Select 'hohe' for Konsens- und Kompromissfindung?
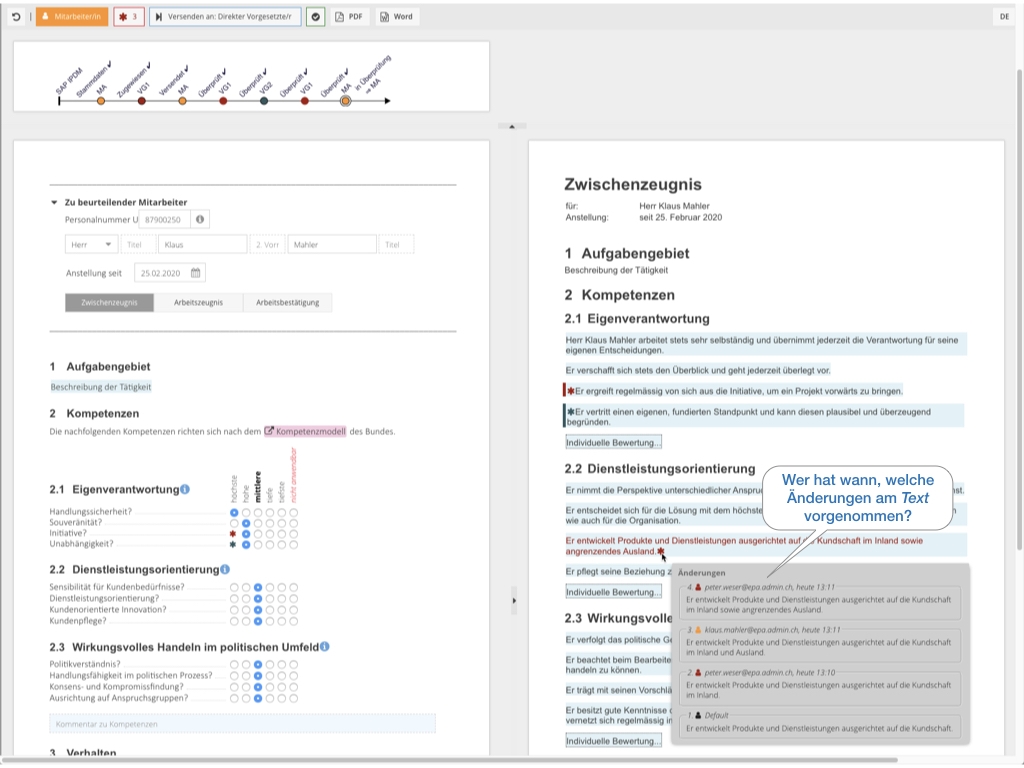 coord(246,687)
